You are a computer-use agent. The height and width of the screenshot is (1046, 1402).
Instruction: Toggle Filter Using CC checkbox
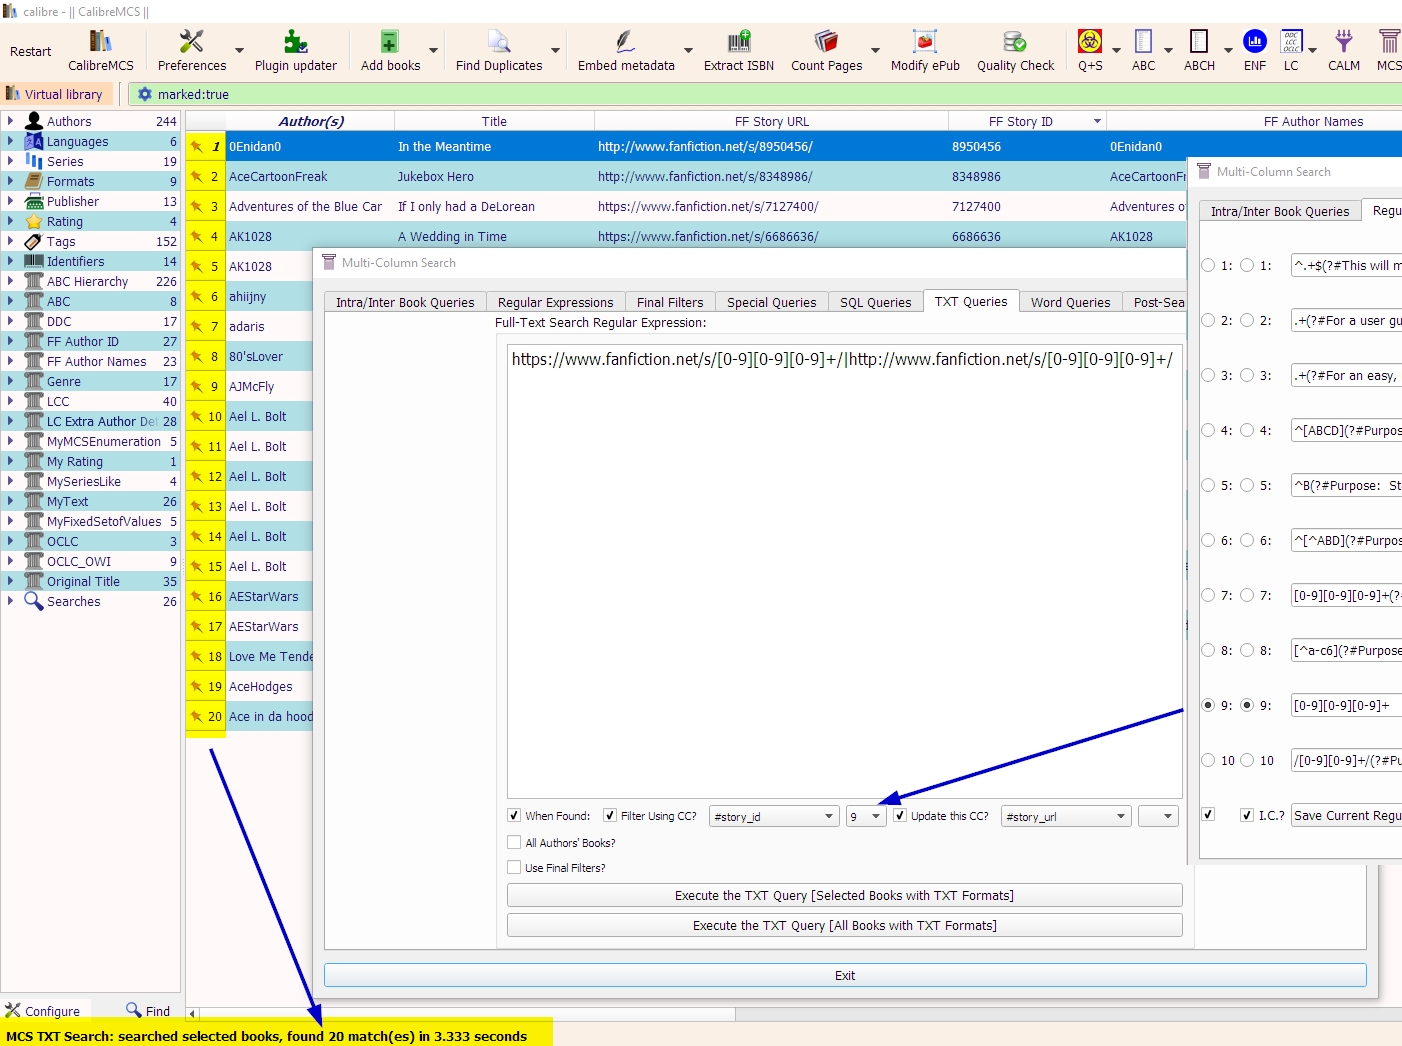[610, 815]
